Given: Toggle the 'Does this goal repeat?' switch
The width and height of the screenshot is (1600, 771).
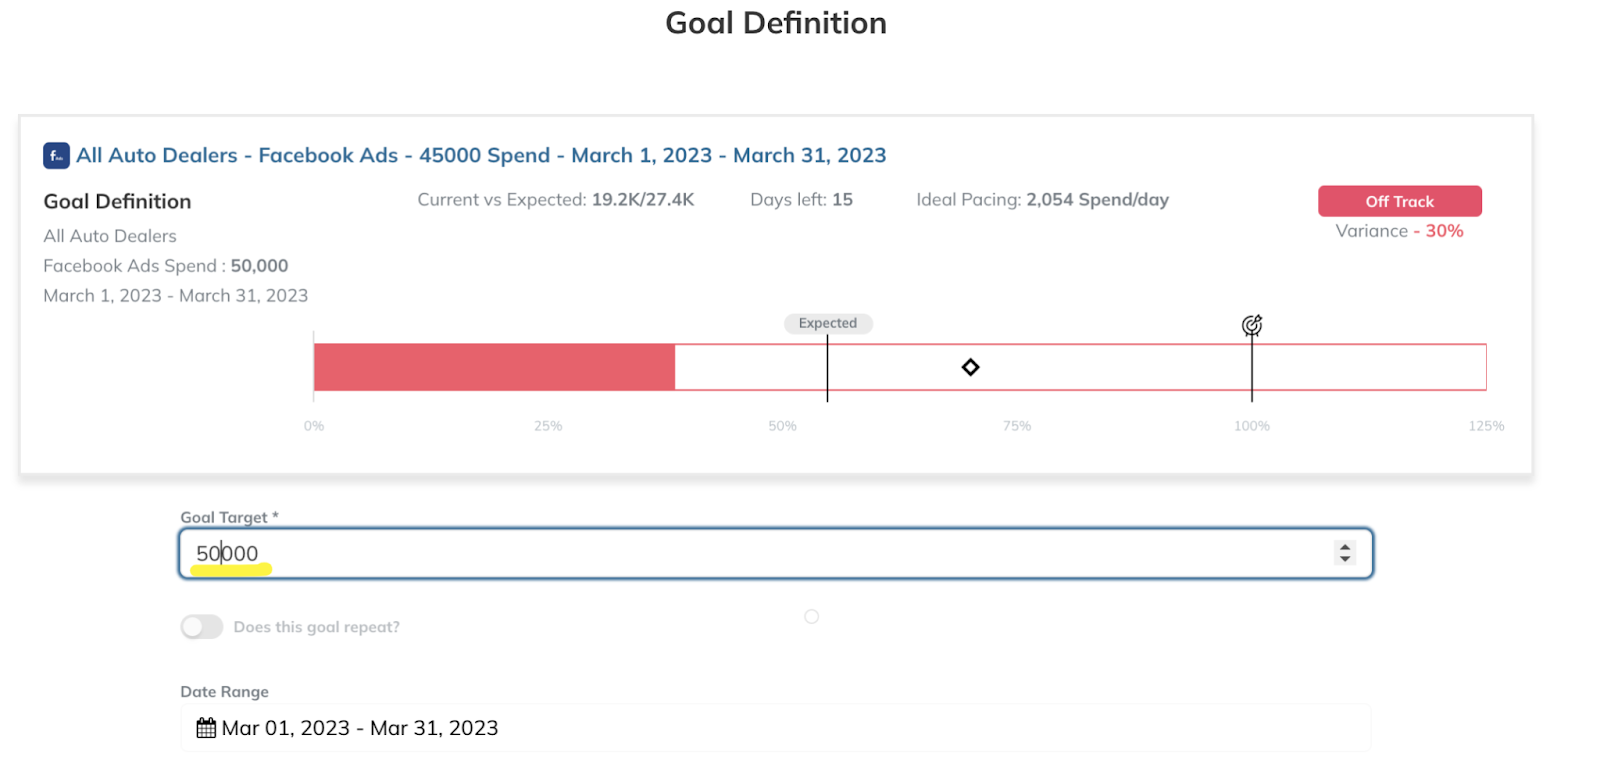Looking at the screenshot, I should click(x=202, y=627).
